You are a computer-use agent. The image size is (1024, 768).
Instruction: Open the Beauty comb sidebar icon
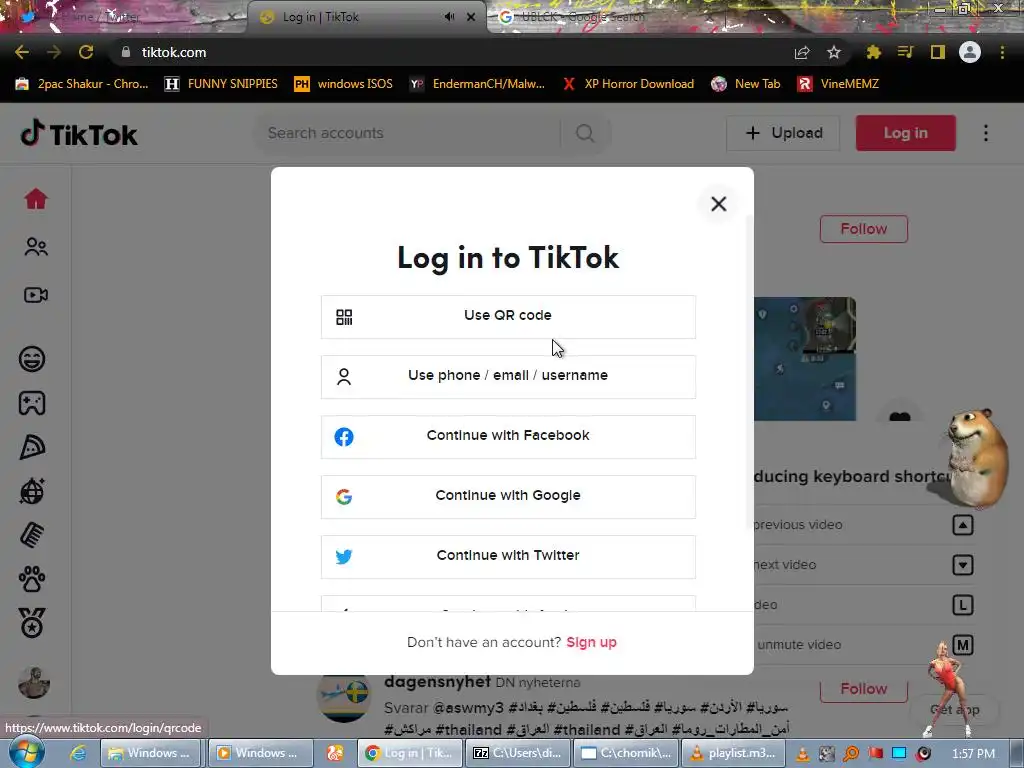pos(32,536)
